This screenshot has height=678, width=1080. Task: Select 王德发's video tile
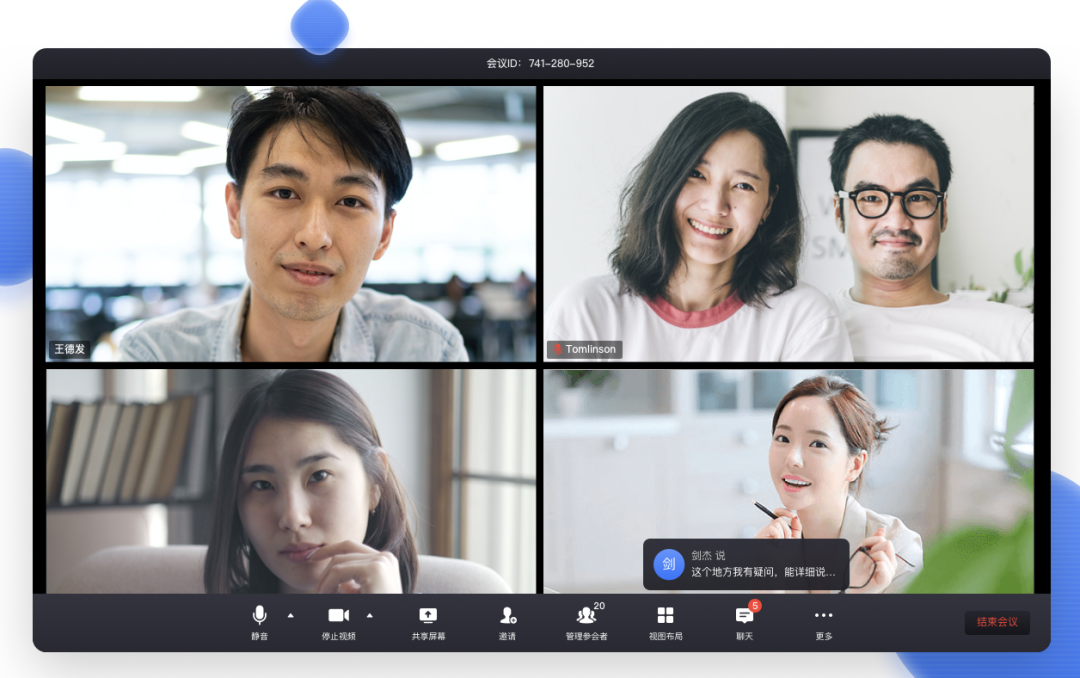click(291, 223)
